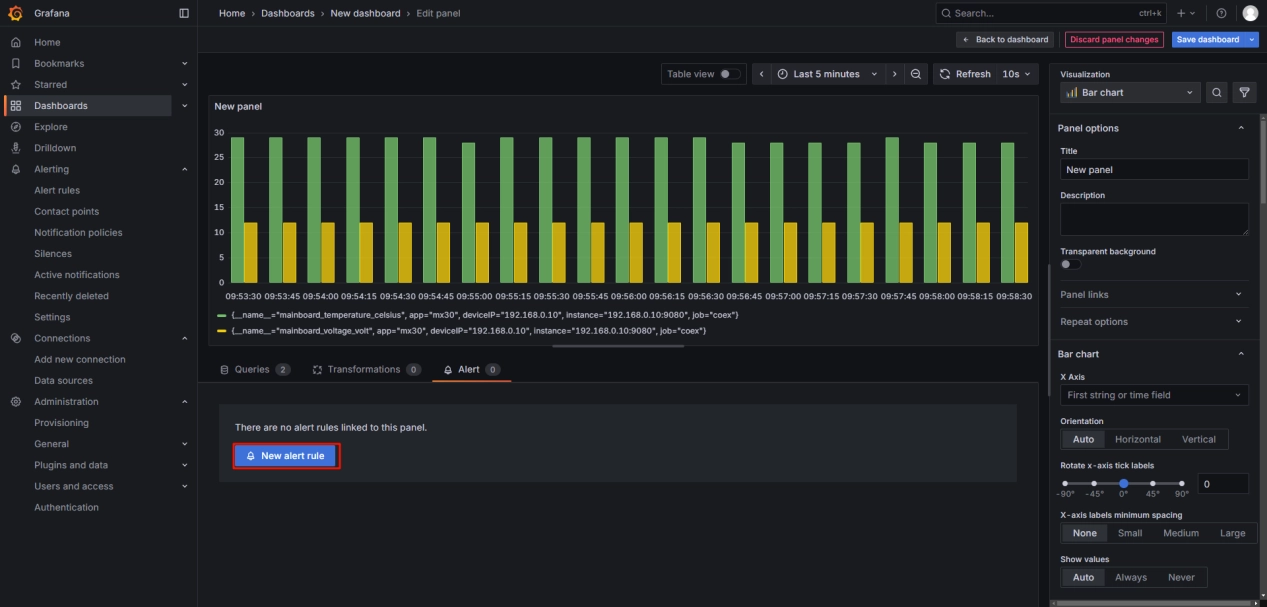Click the panel Title input field
The image size is (1267, 607).
[x=1154, y=170]
